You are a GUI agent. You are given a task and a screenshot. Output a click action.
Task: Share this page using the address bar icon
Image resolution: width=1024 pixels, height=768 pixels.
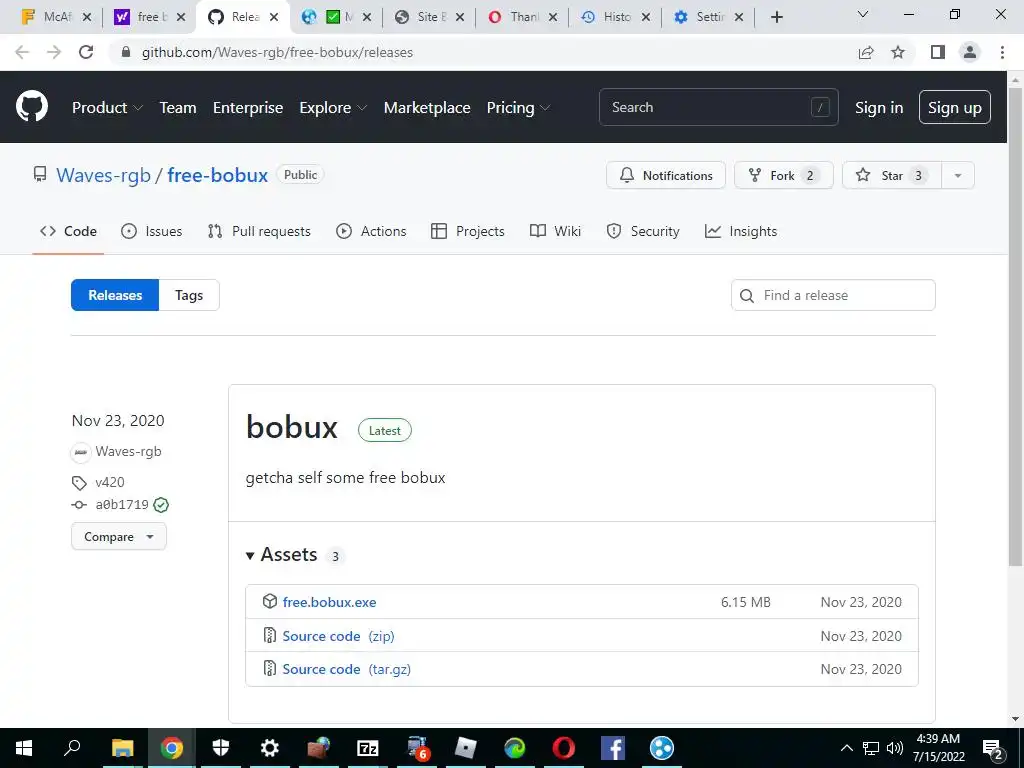point(866,52)
